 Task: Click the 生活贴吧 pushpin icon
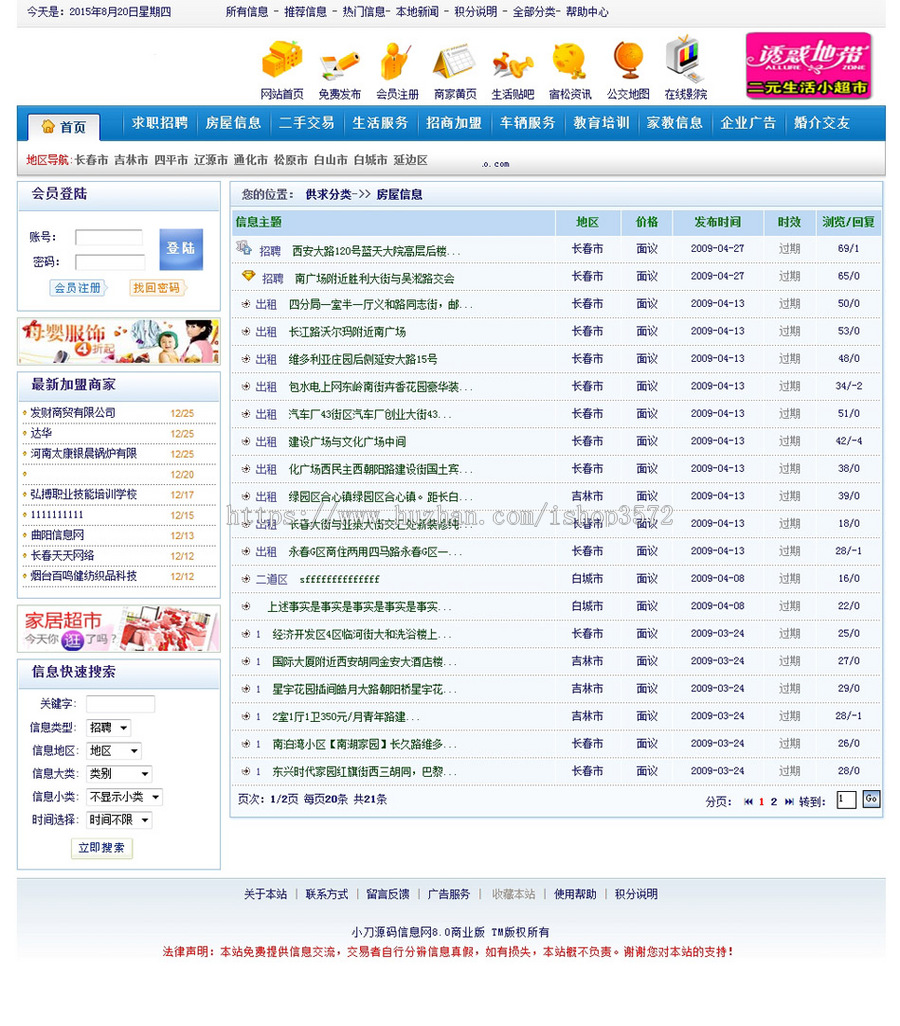[x=511, y=64]
